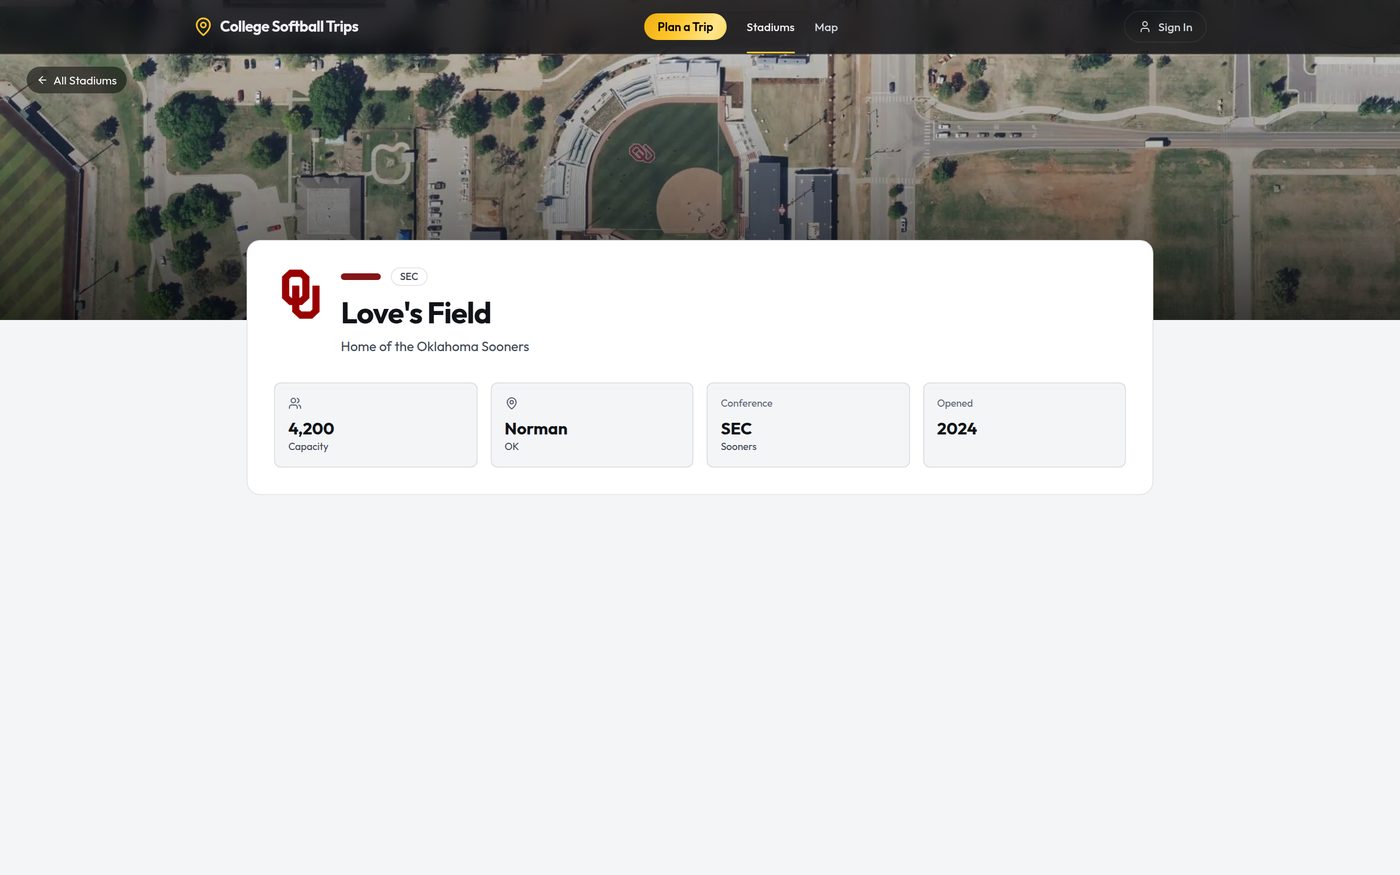This screenshot has height=875, width=1400.
Task: Click the Sign In button
Action: click(1165, 27)
